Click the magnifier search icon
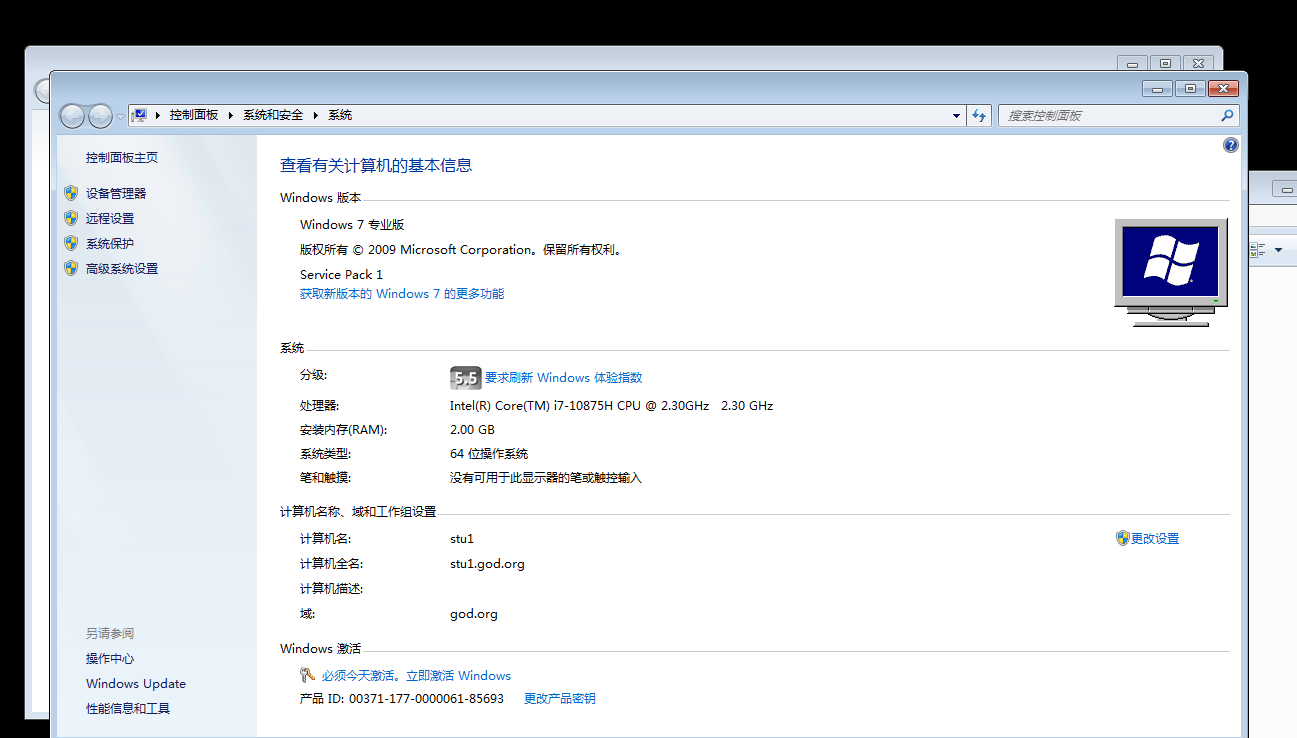Viewport: 1297px width, 738px height. pos(1228,116)
